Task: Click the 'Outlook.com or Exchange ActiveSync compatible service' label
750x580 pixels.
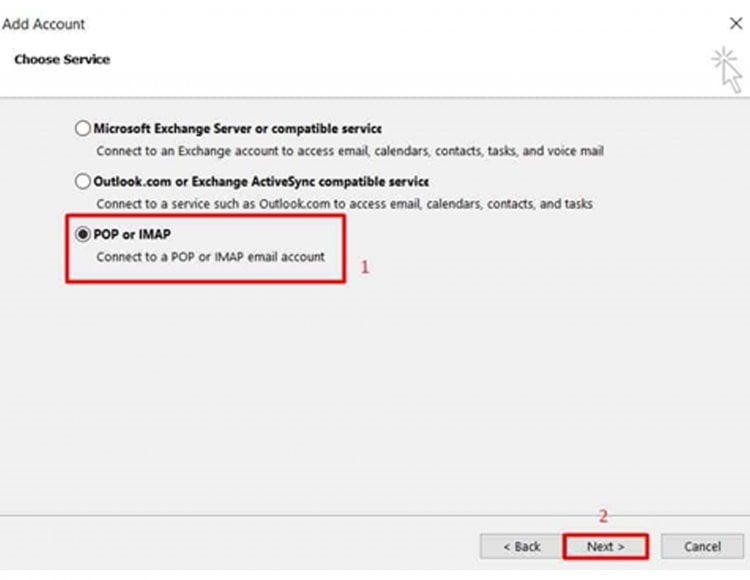Action: click(261, 182)
